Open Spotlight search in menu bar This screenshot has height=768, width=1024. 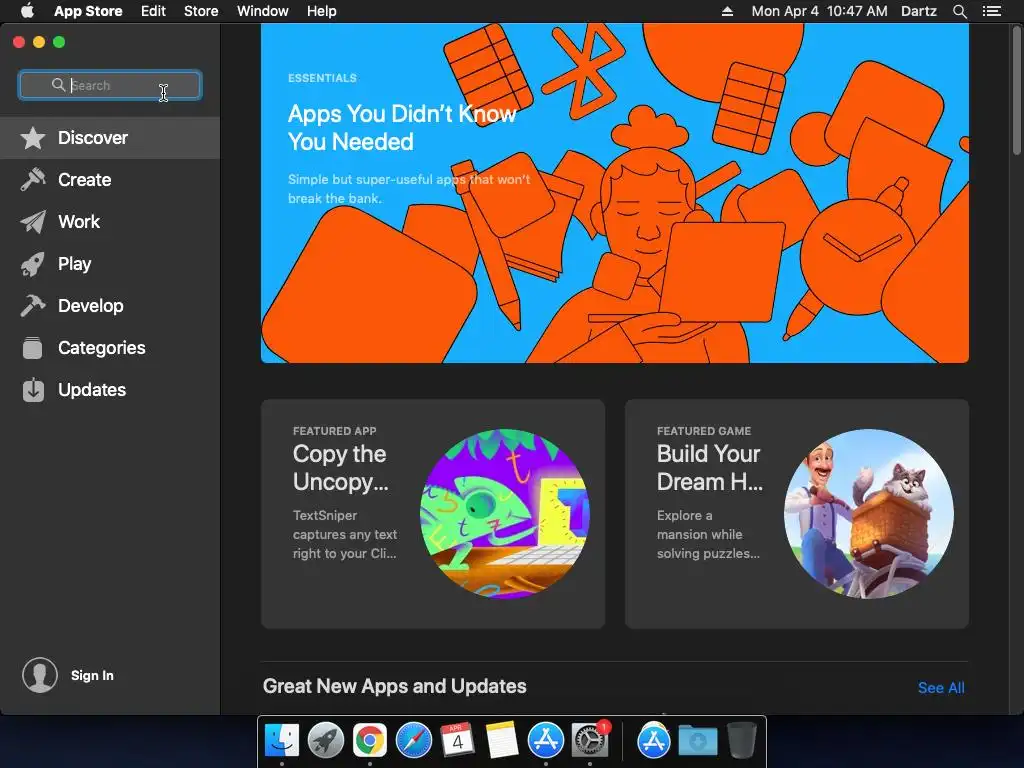pos(960,11)
